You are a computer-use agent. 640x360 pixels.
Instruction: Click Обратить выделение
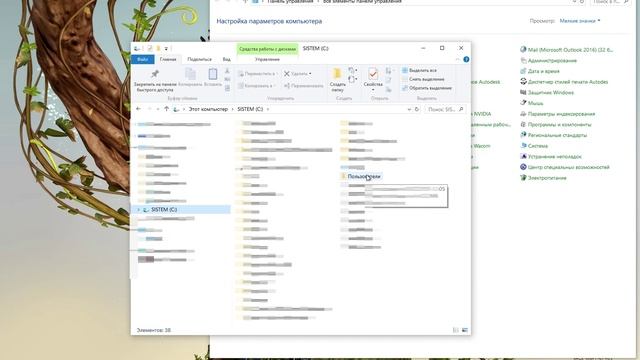[427, 88]
